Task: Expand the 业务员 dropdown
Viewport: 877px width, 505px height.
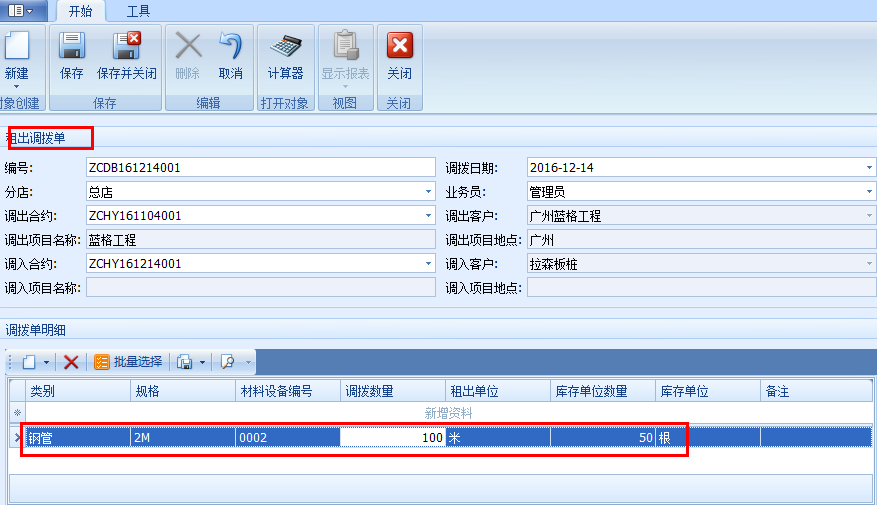Action: pos(869,191)
